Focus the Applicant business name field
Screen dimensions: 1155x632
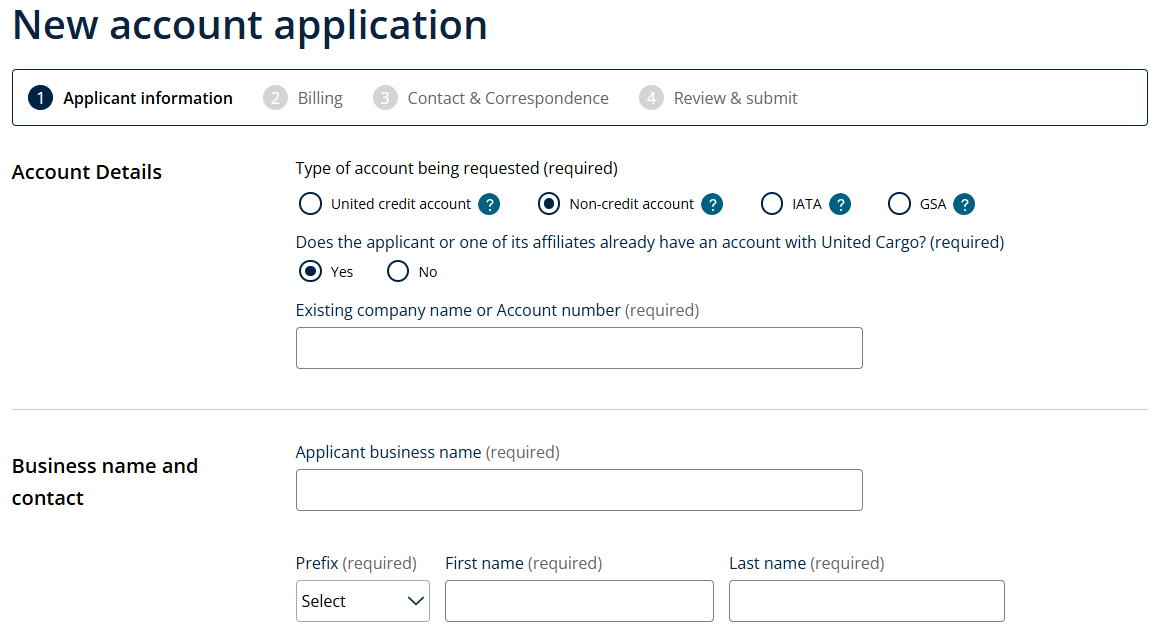[x=579, y=490]
